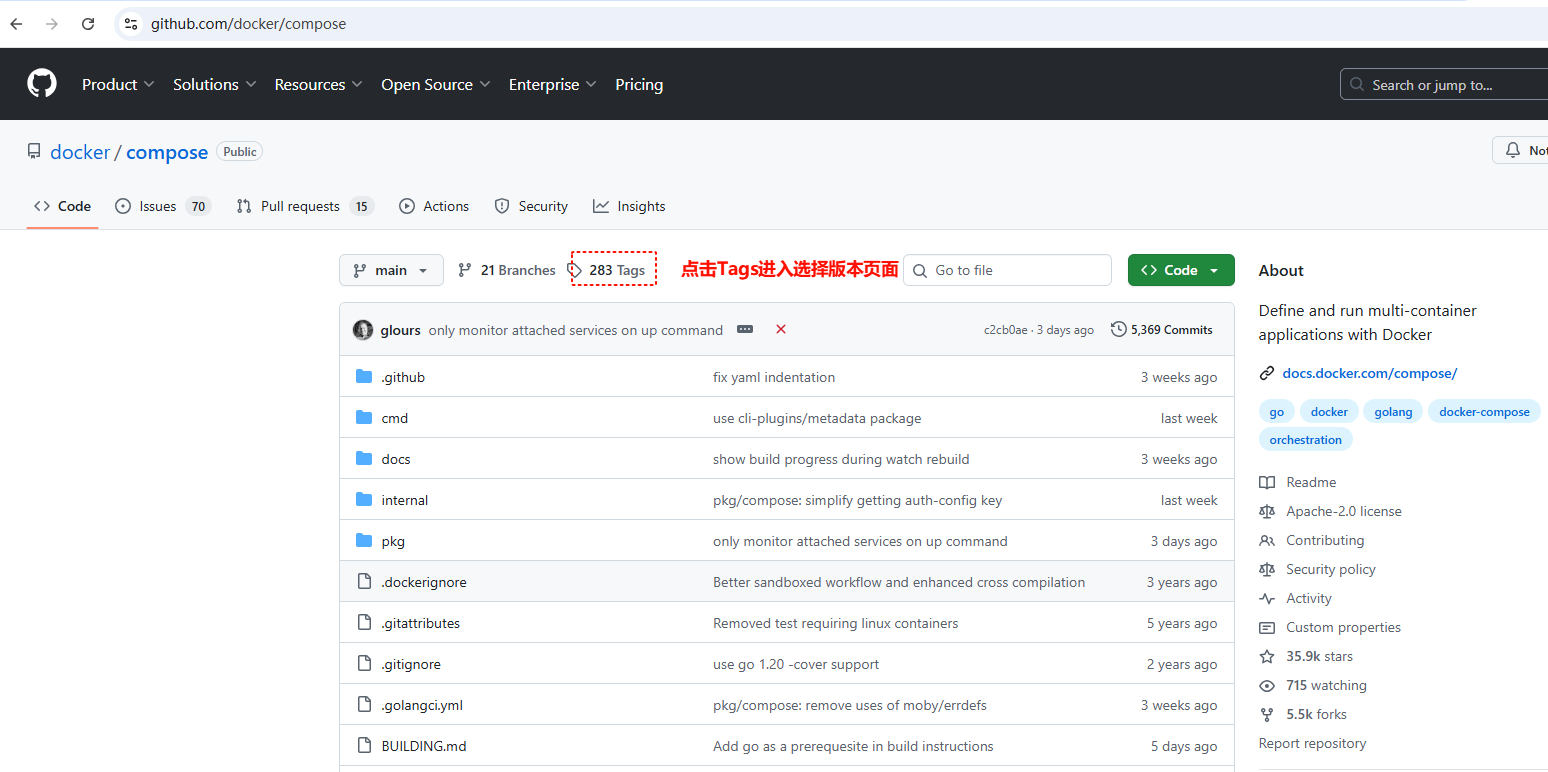Screen dimensions: 1548x772
Task: Open the Custom properties link
Action: (x=1330, y=627)
